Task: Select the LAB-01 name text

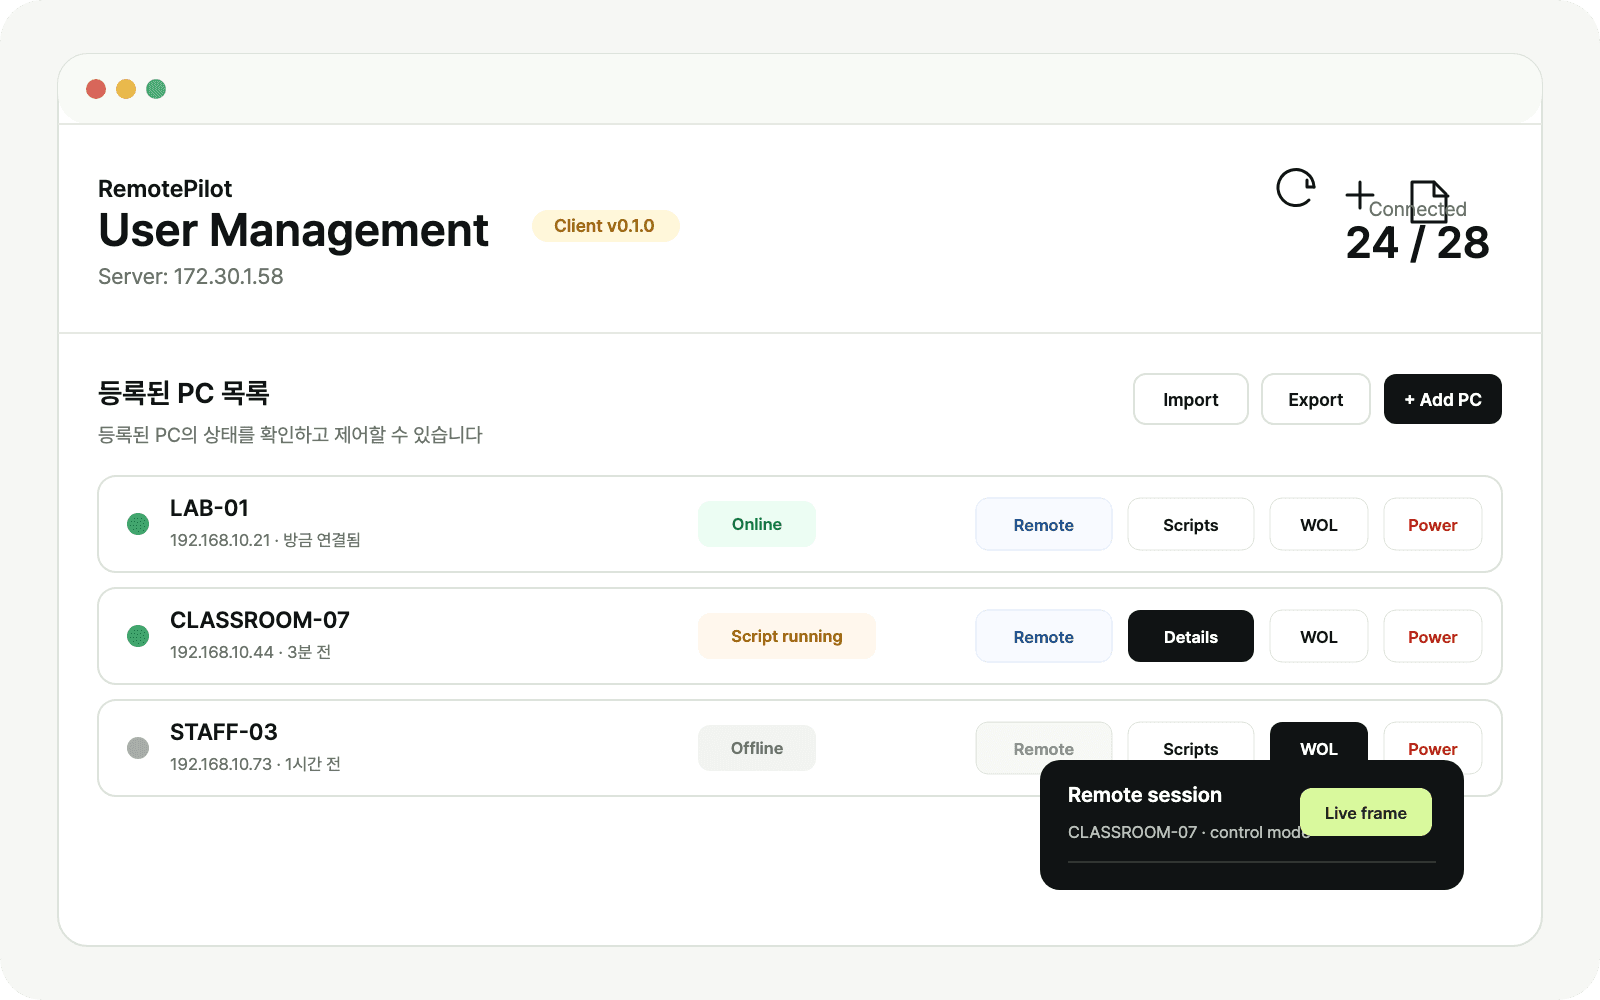Action: coord(209,508)
